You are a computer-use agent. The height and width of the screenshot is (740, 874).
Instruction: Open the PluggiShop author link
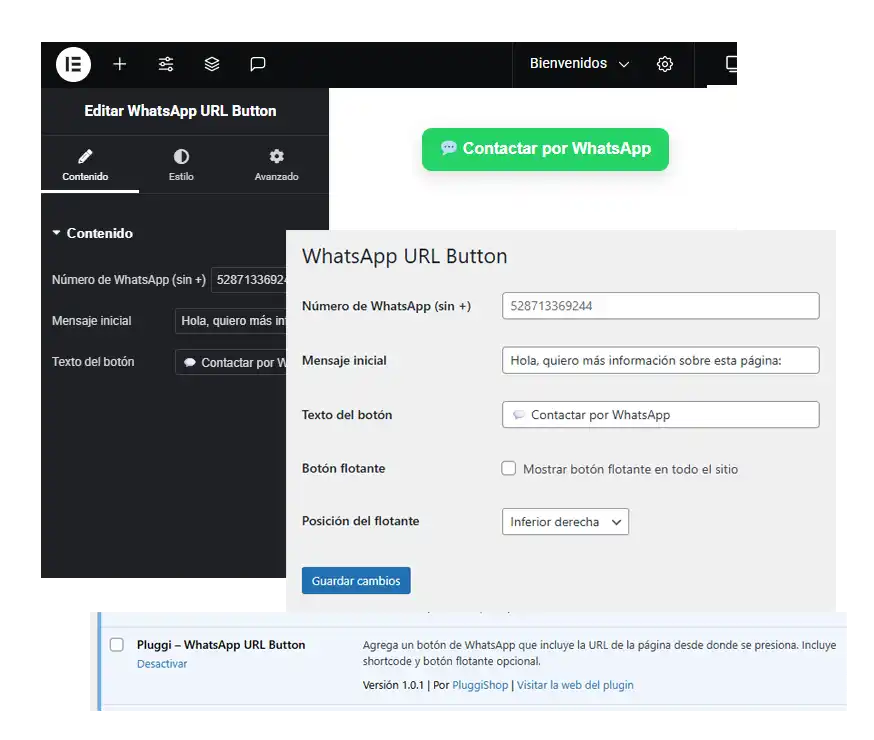tap(480, 685)
